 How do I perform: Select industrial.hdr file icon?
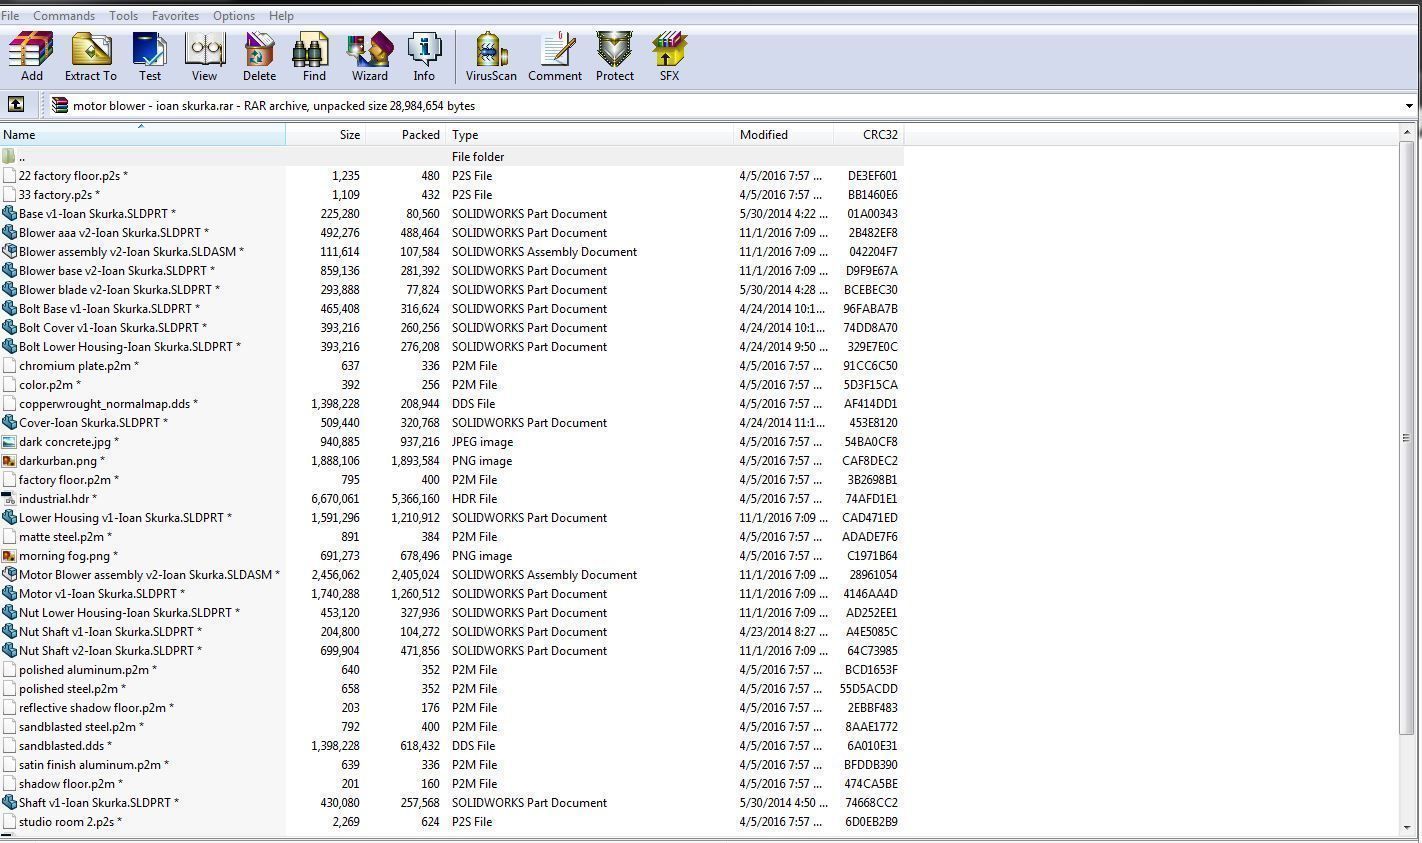pos(10,498)
